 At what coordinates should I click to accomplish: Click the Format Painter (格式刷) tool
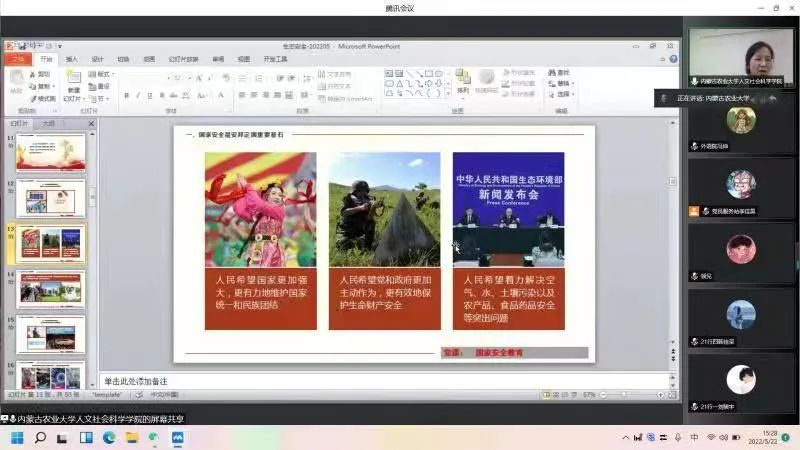coord(43,98)
